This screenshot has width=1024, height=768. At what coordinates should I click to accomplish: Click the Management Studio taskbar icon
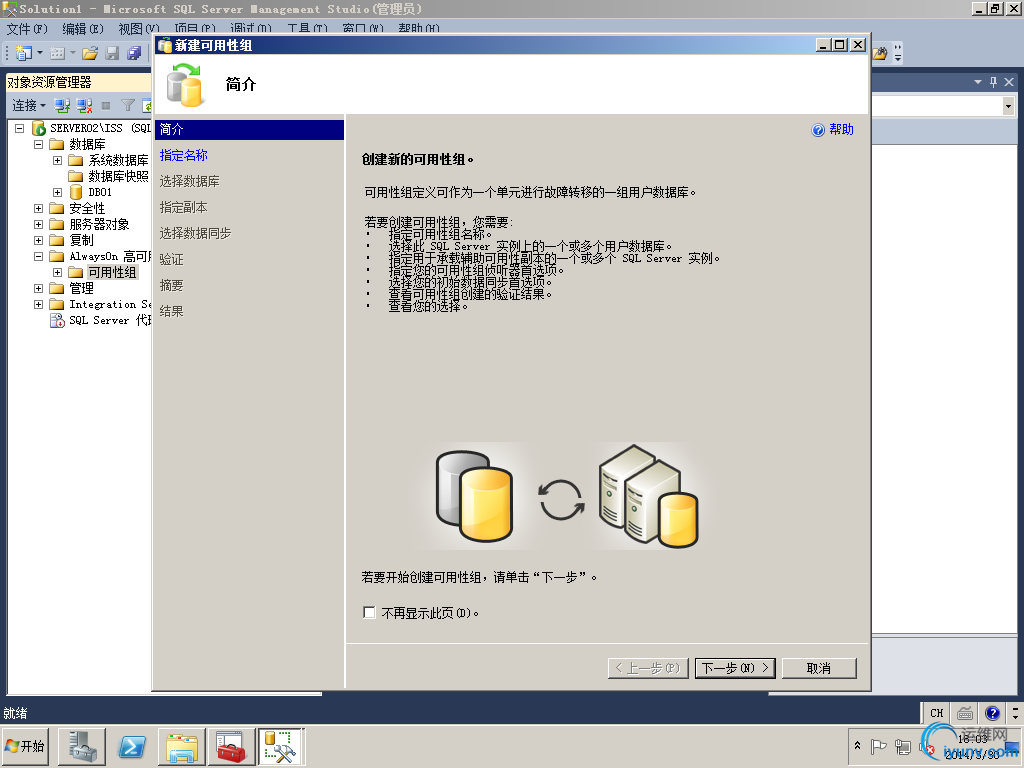(281, 746)
